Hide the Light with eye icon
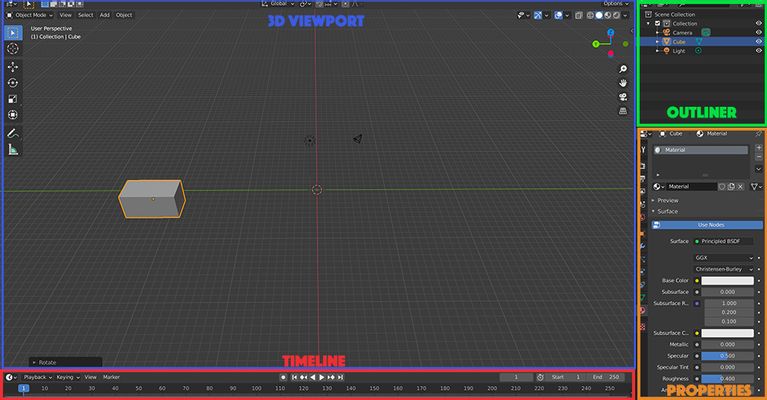Screen dimensions: 767x400 pos(759,51)
